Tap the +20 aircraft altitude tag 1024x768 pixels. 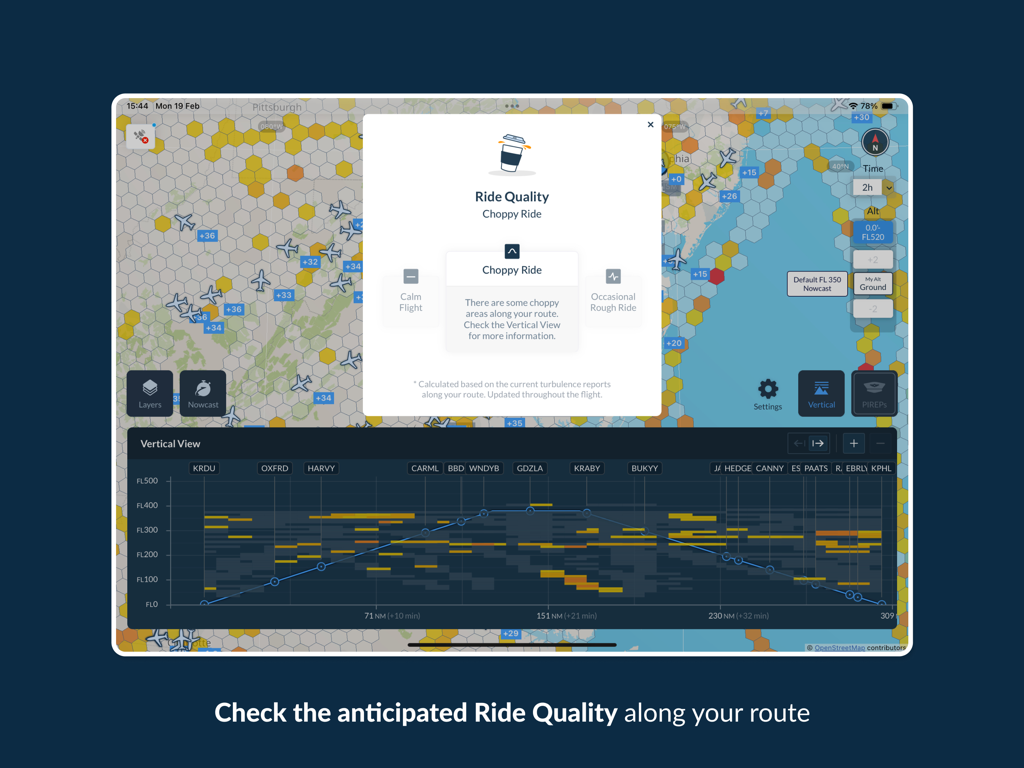(674, 343)
